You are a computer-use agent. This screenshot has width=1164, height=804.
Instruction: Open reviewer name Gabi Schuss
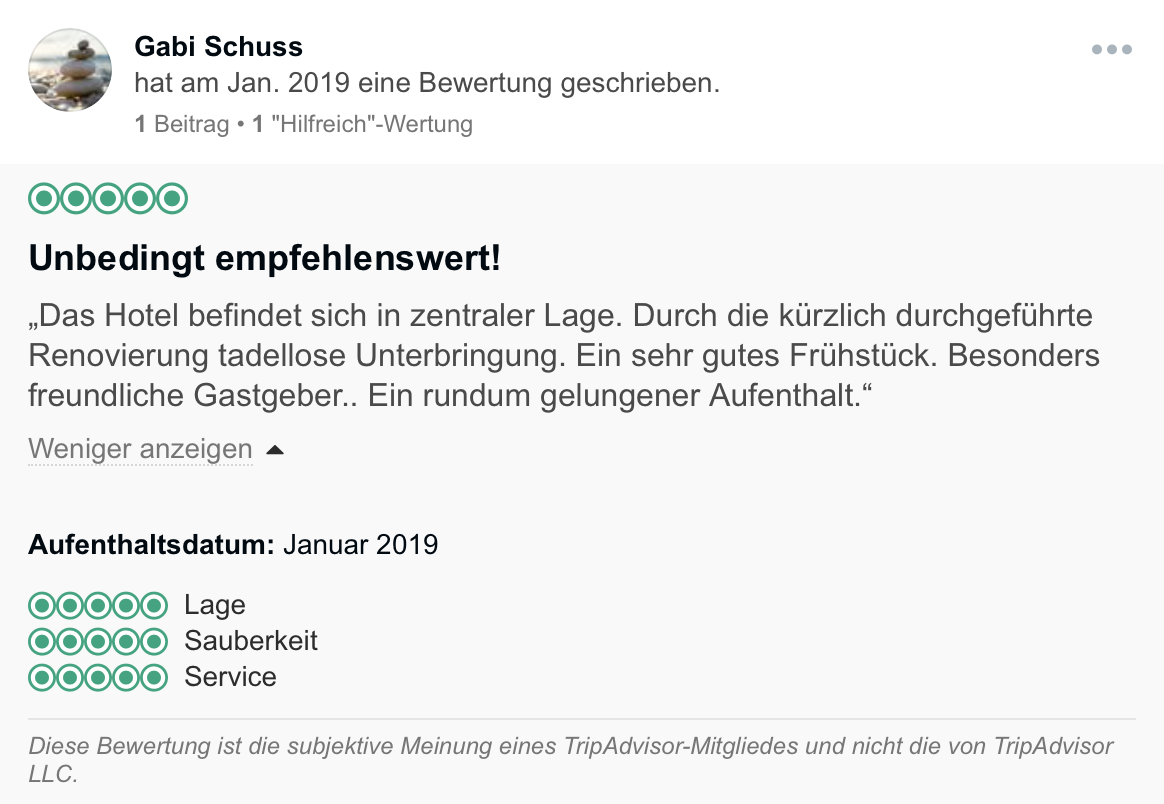218,47
